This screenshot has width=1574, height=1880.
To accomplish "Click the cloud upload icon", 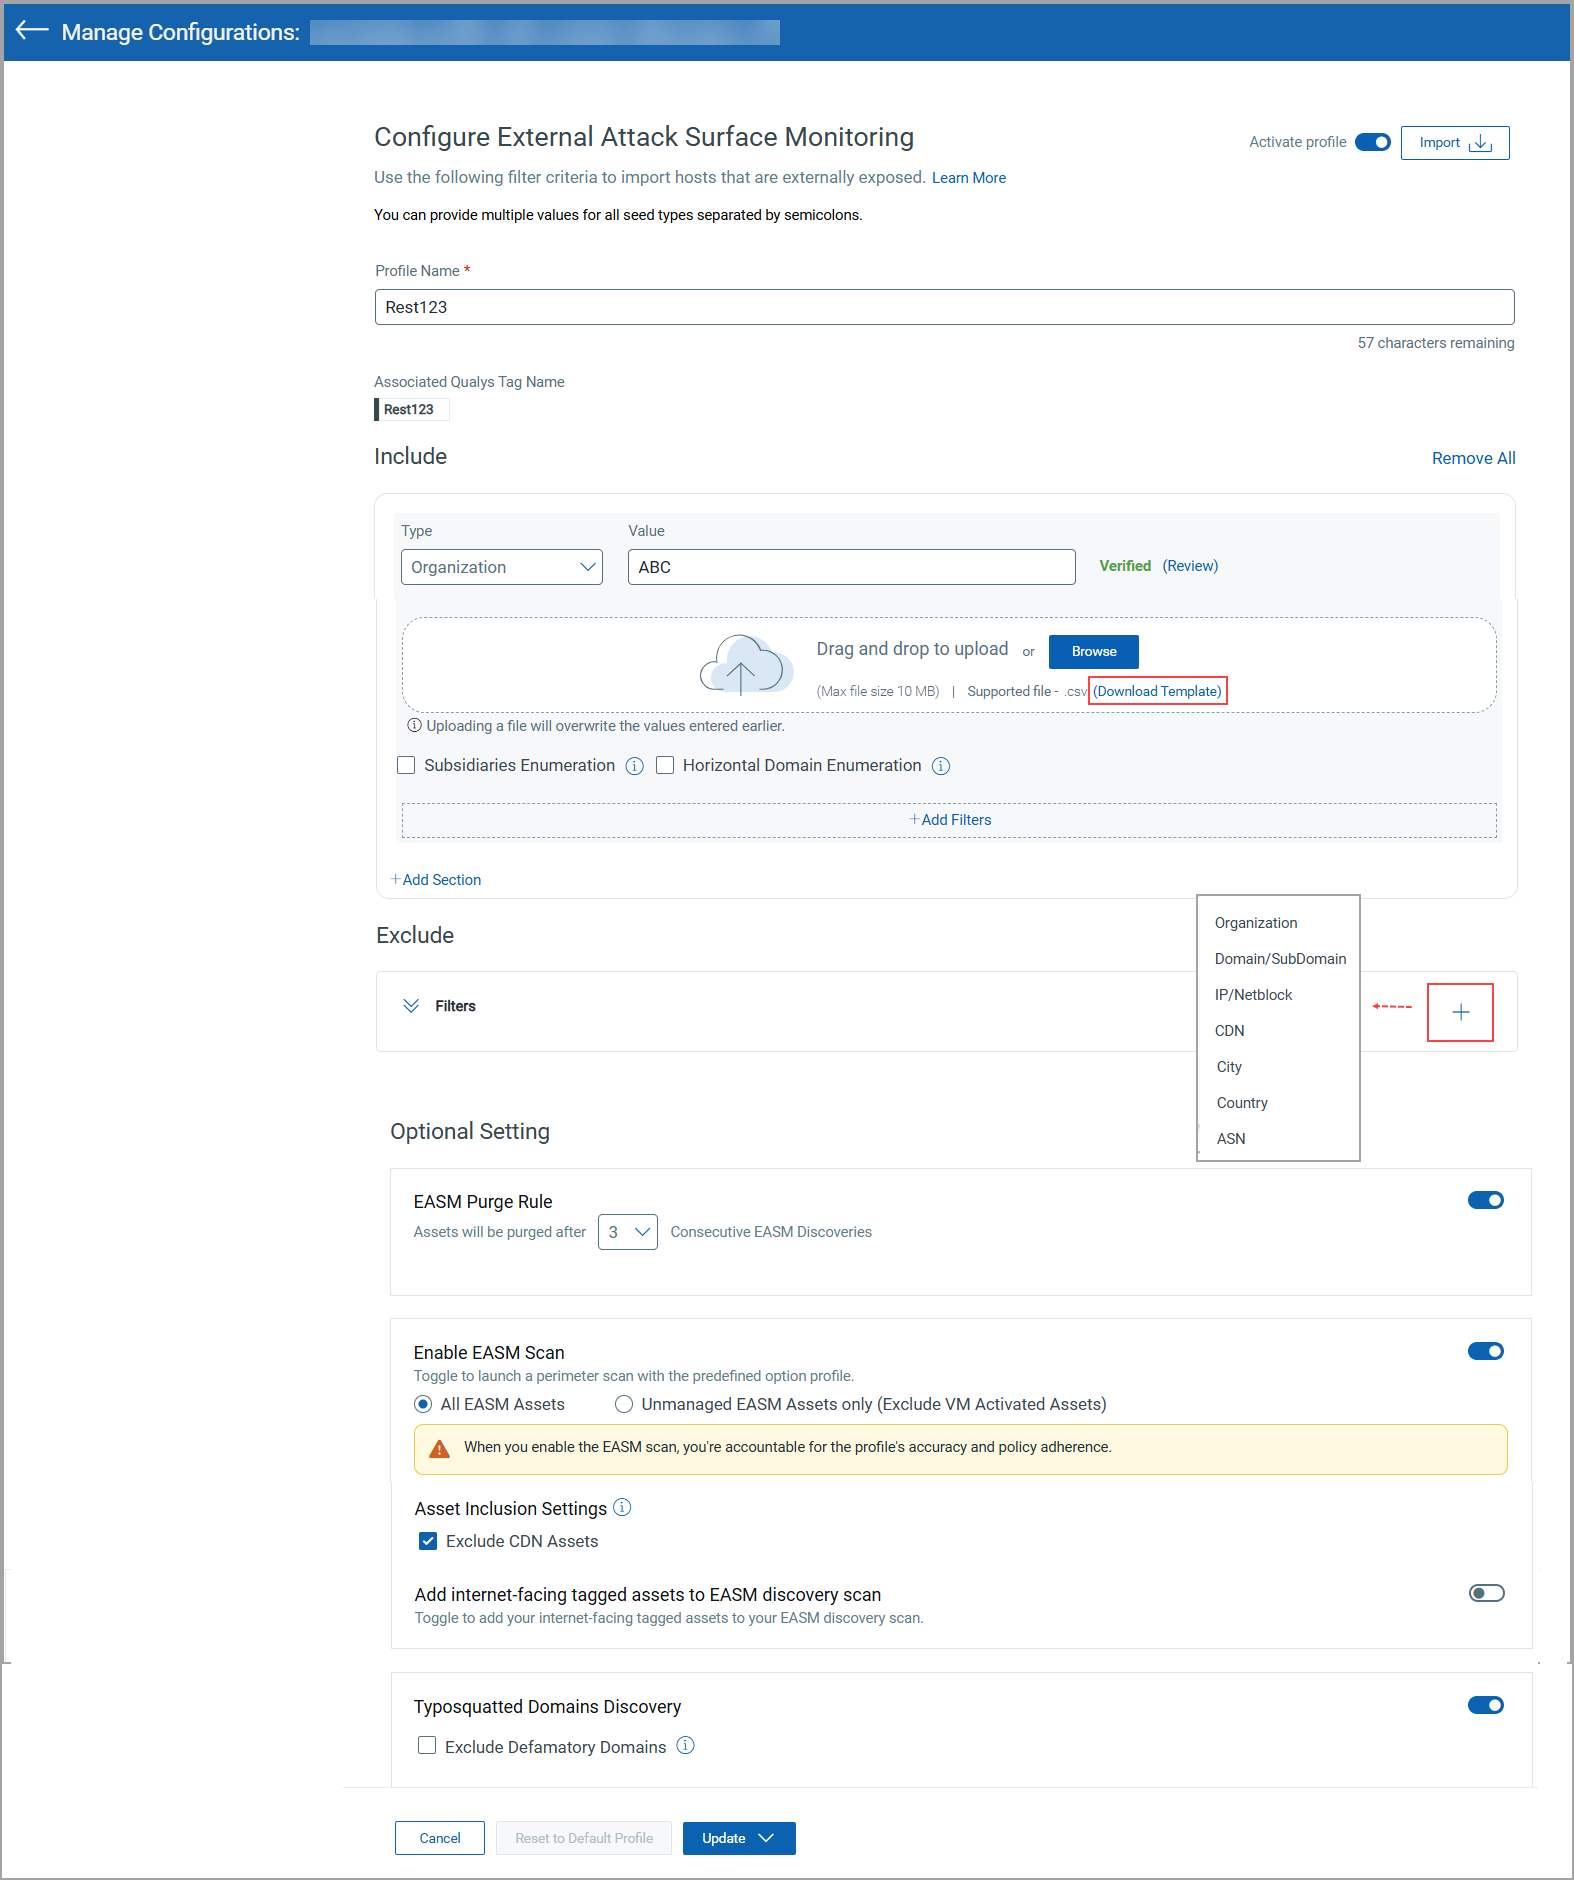I will (x=746, y=664).
